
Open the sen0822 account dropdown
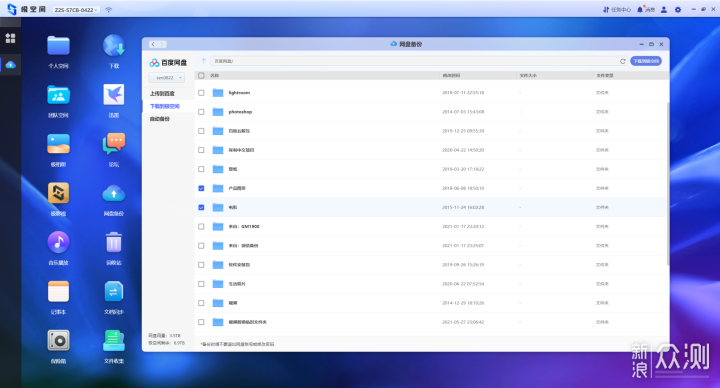point(167,78)
